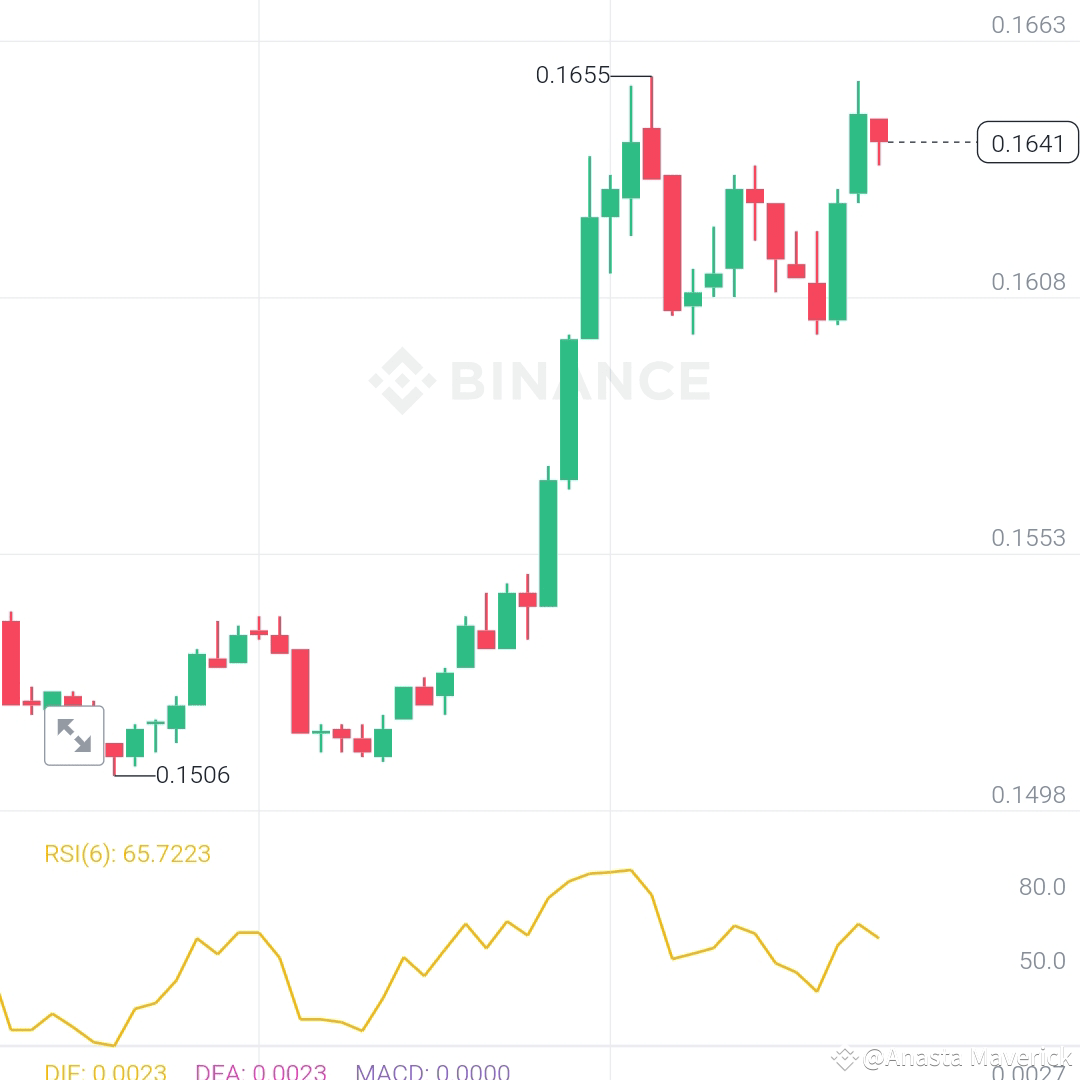Viewport: 1080px width, 1080px height.
Task: Click the Binance diamond logo watermark
Action: [x=403, y=380]
